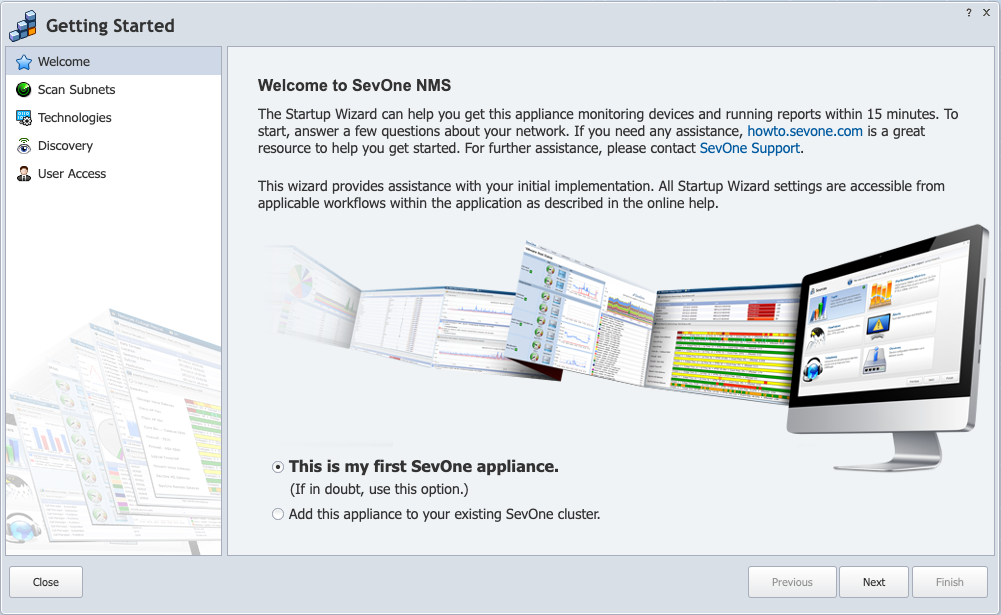Open the User Access step
This screenshot has width=1001, height=615.
(114, 174)
